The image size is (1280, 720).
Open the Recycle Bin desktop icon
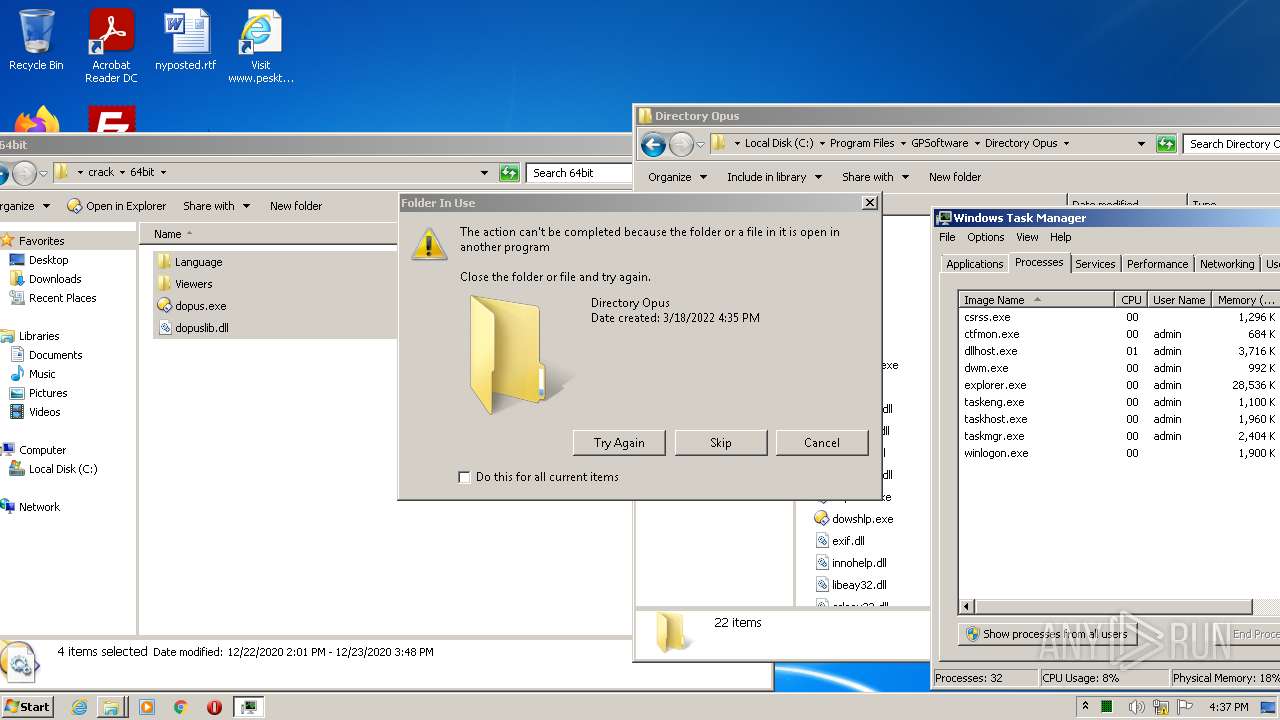36,40
